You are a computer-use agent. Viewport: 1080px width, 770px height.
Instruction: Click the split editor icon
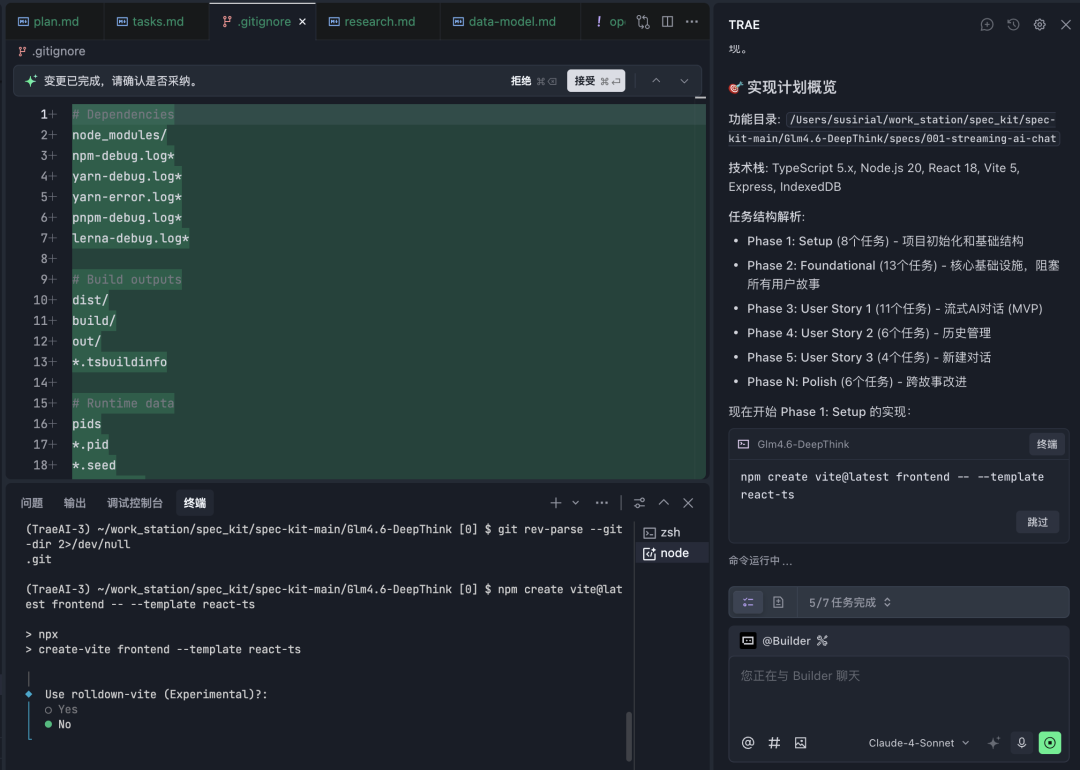[667, 22]
